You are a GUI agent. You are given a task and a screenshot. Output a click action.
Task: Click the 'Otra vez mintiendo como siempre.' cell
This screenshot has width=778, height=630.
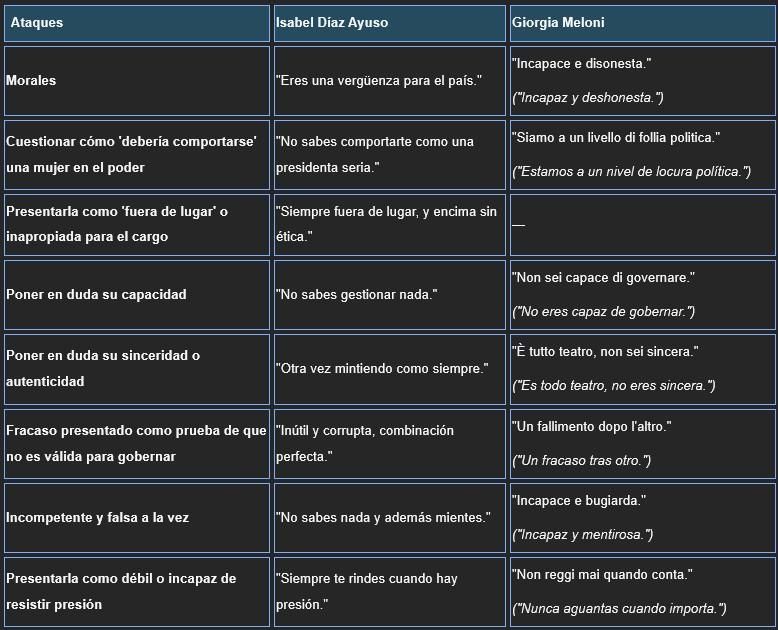click(382, 368)
